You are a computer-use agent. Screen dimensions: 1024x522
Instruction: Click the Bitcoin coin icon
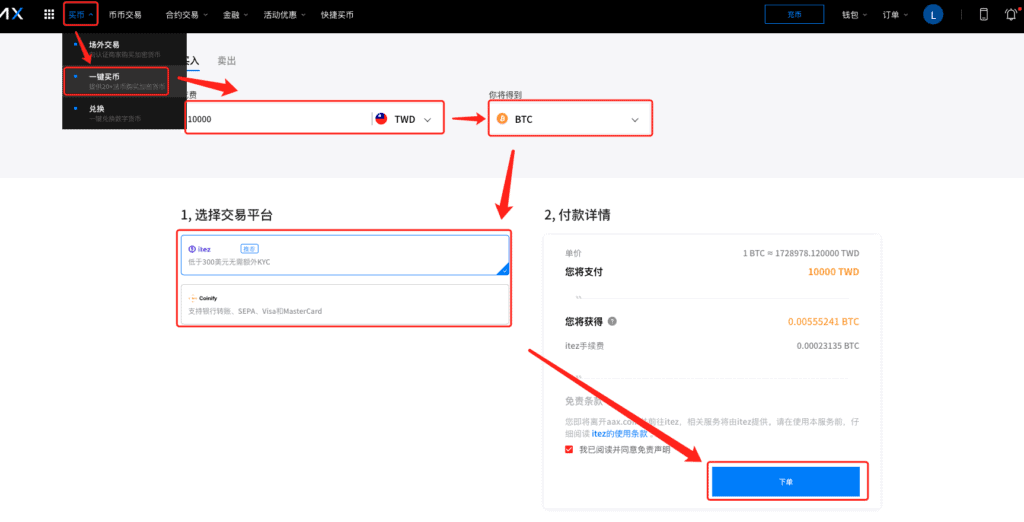502,119
